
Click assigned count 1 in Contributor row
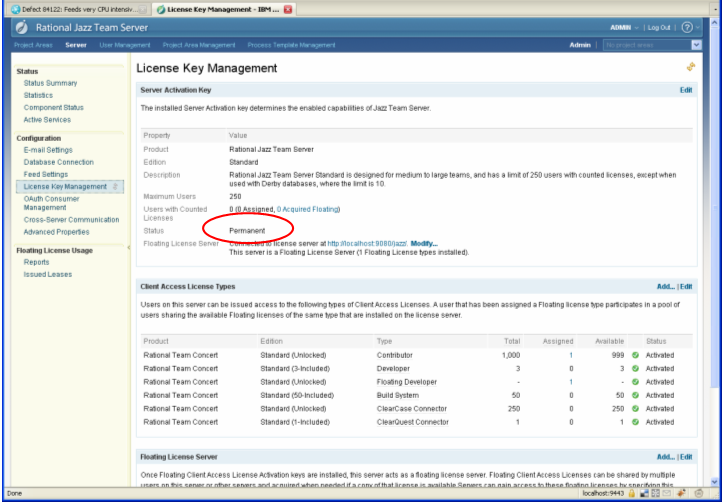(571, 355)
